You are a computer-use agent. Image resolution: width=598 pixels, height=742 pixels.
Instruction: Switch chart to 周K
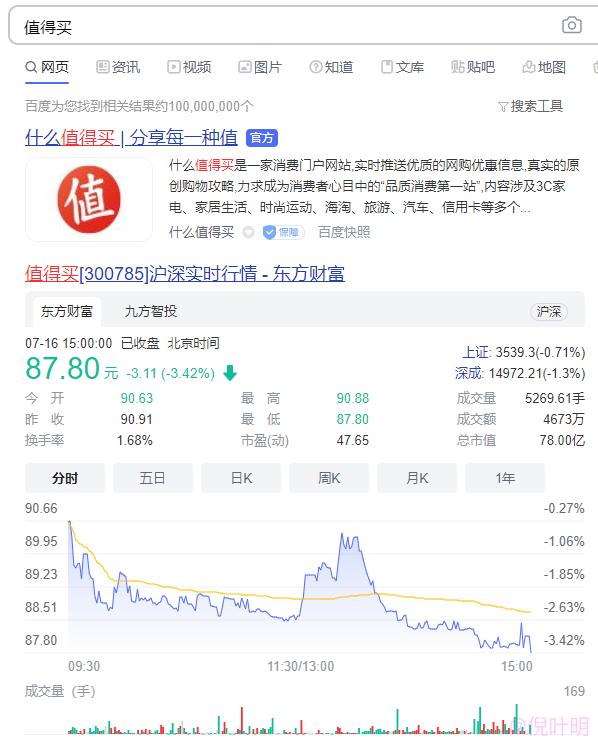[x=329, y=478]
